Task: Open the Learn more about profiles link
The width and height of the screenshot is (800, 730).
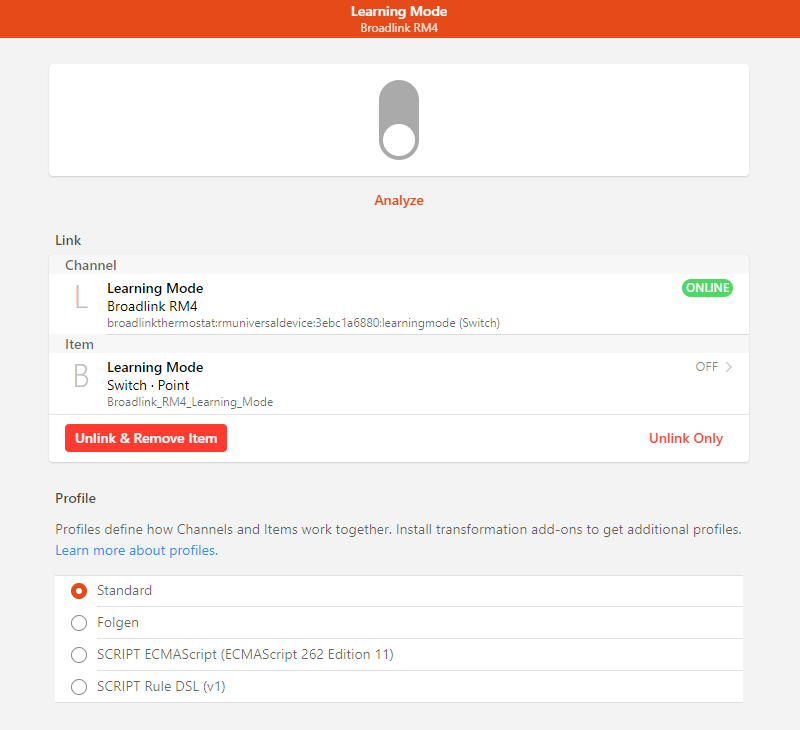Action: (x=137, y=550)
